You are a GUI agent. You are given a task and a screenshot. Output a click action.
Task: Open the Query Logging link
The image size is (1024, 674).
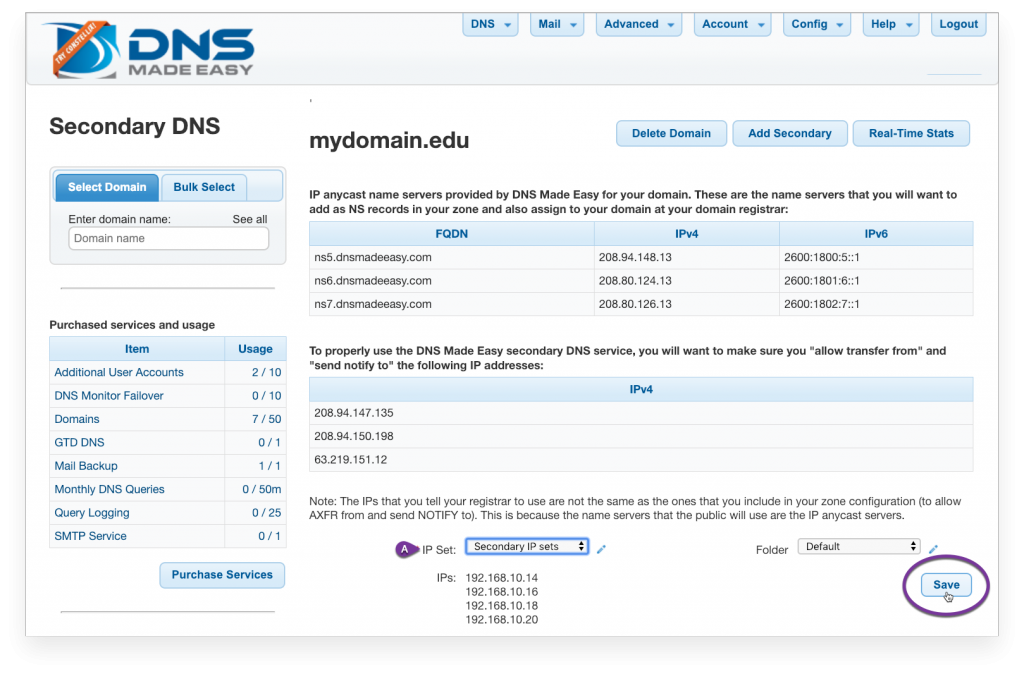pos(92,513)
